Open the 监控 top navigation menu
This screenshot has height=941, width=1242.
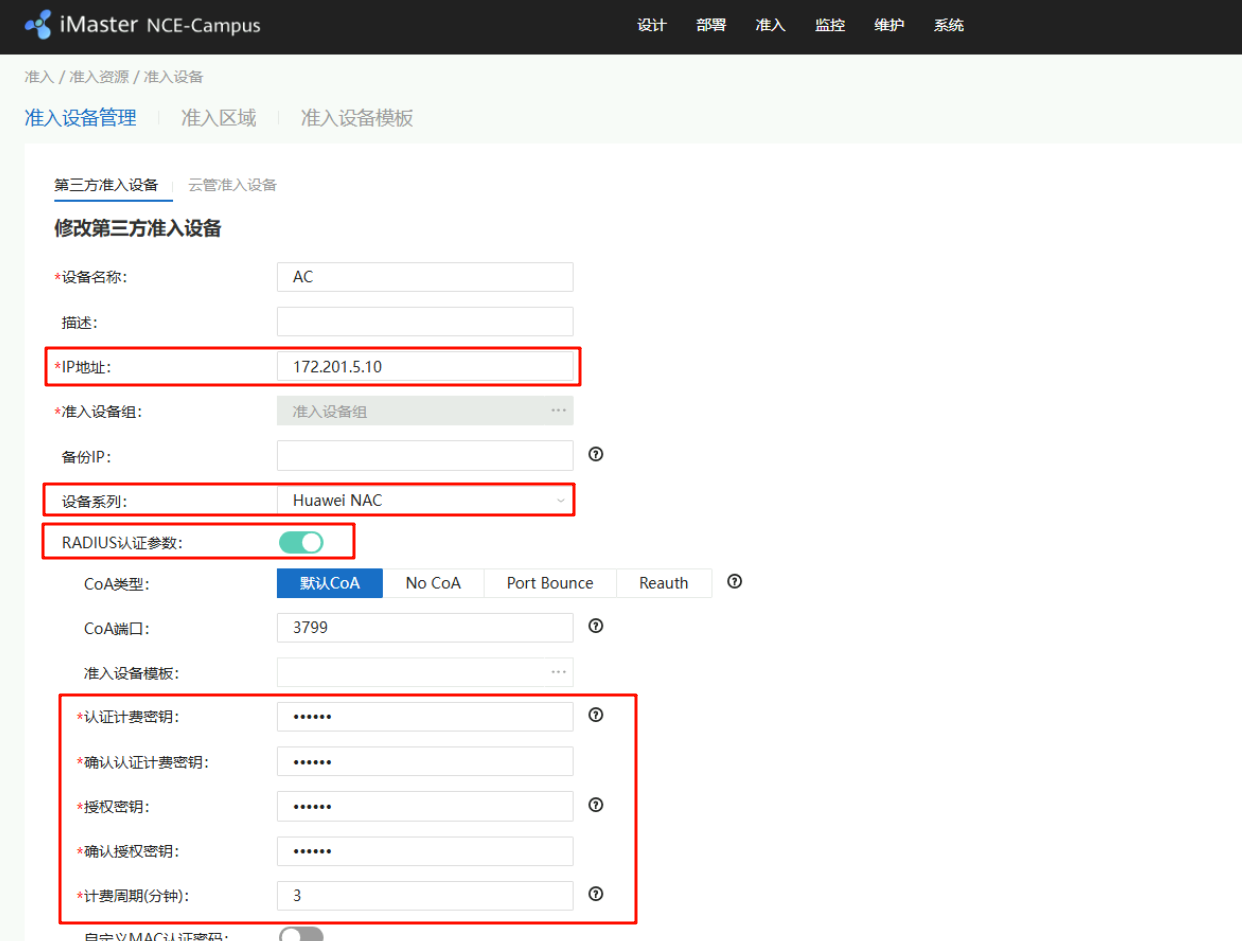click(829, 25)
